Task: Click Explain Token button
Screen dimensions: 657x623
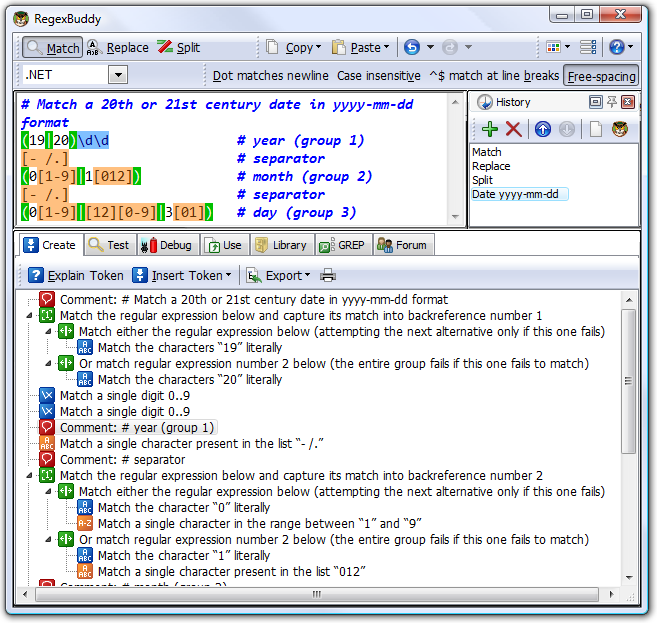Action: pos(76,276)
